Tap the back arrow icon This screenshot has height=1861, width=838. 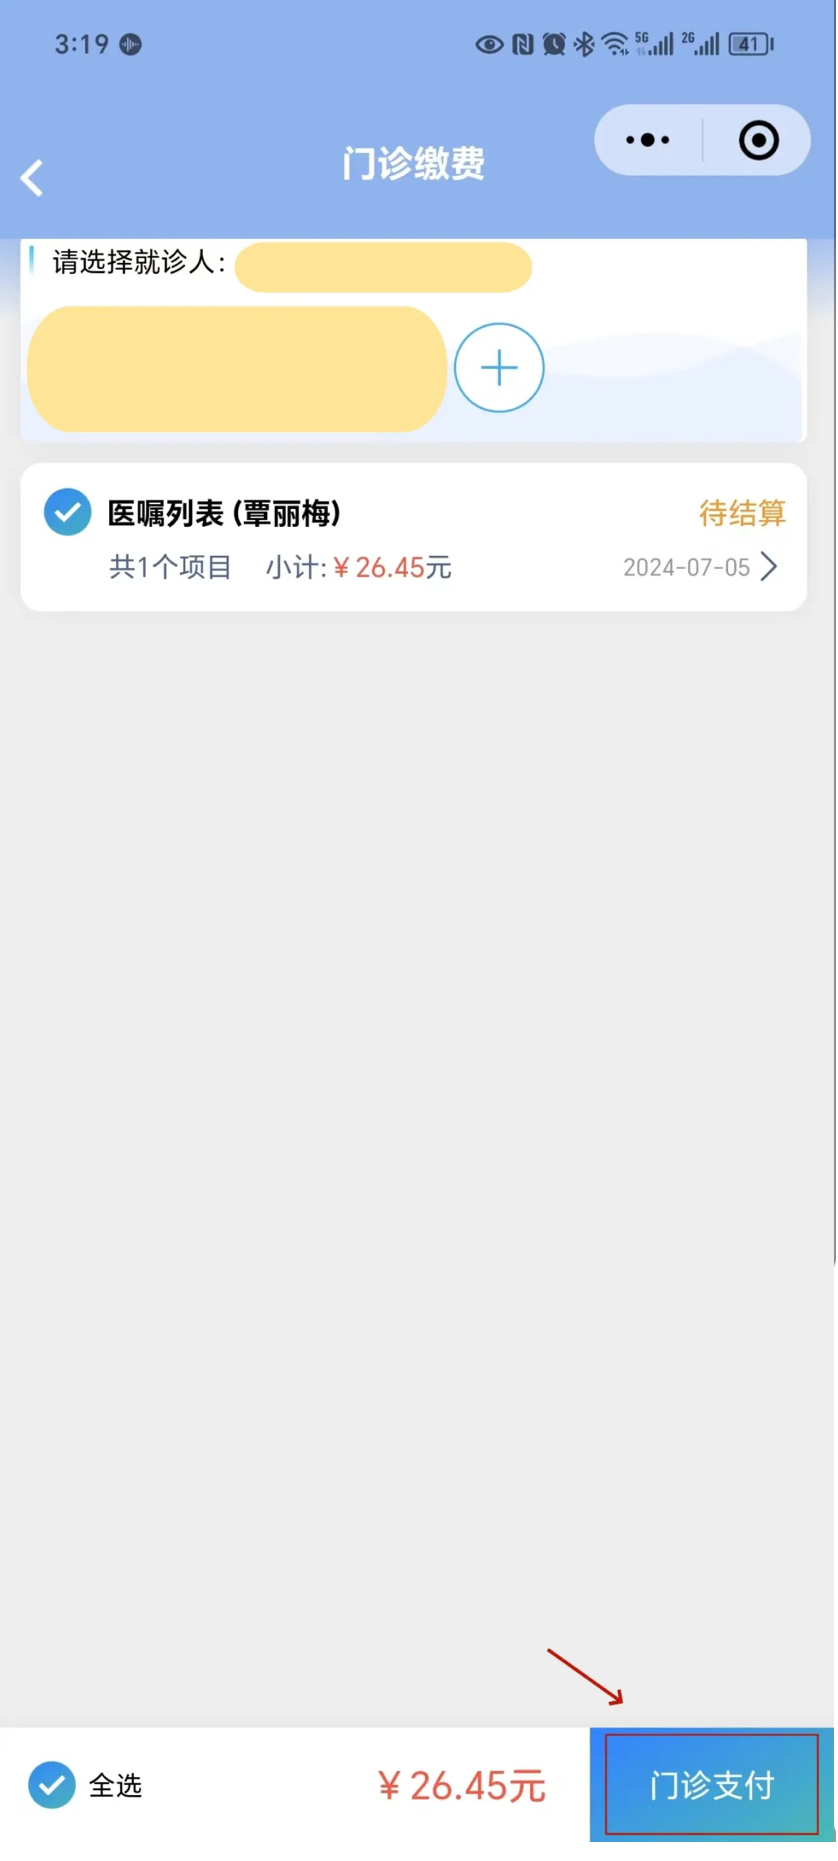(32, 178)
